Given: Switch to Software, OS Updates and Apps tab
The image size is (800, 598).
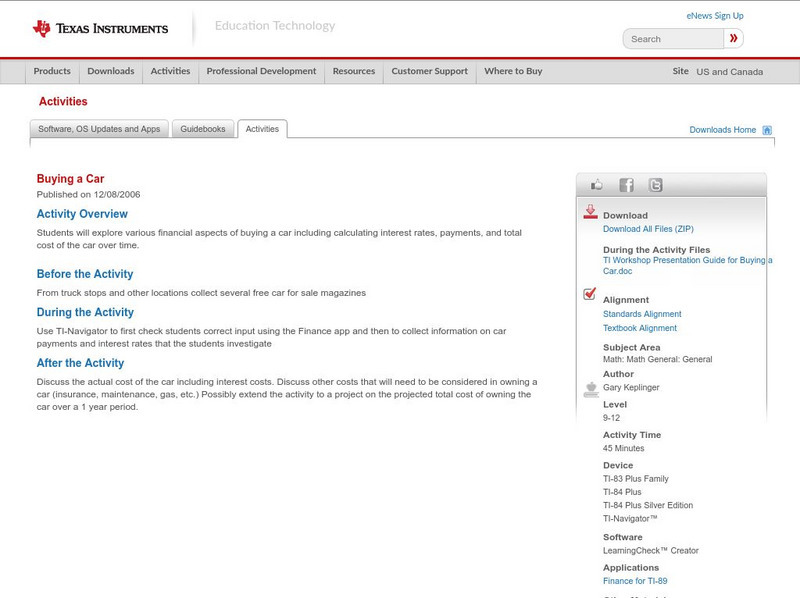Looking at the screenshot, I should pyautogui.click(x=99, y=129).
